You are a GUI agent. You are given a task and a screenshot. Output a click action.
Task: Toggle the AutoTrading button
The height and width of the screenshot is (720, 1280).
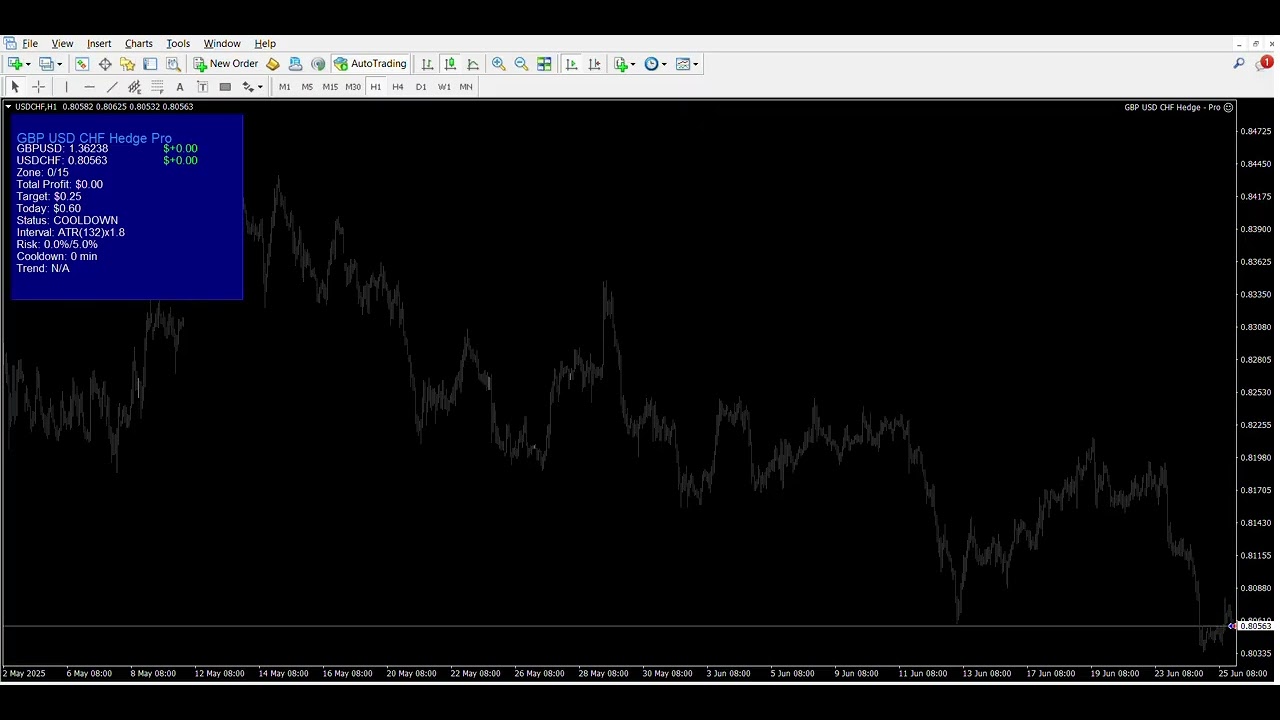tap(370, 64)
